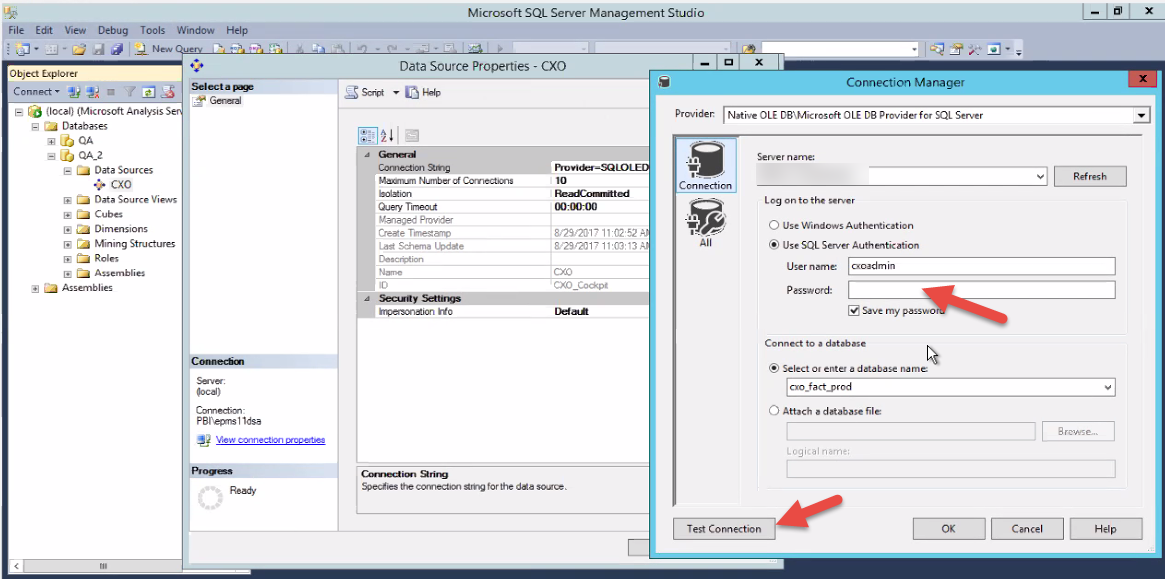Select Use Windows Authentication radio button

coord(774,225)
